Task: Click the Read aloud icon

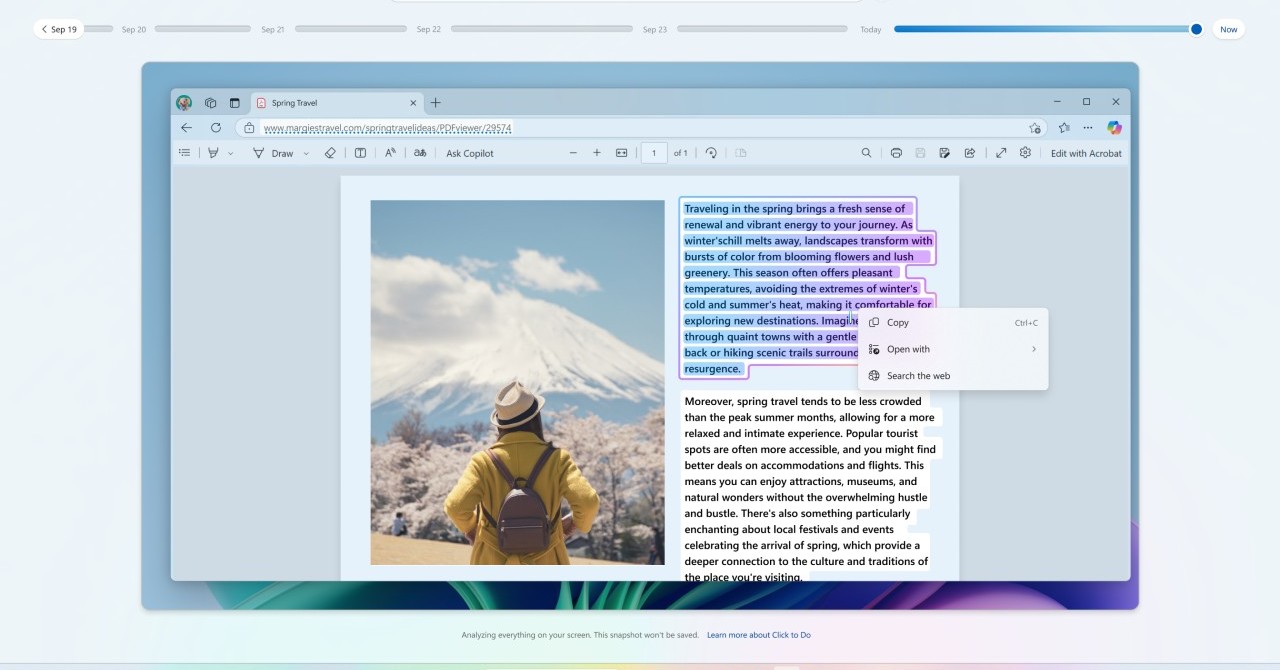Action: pos(390,153)
